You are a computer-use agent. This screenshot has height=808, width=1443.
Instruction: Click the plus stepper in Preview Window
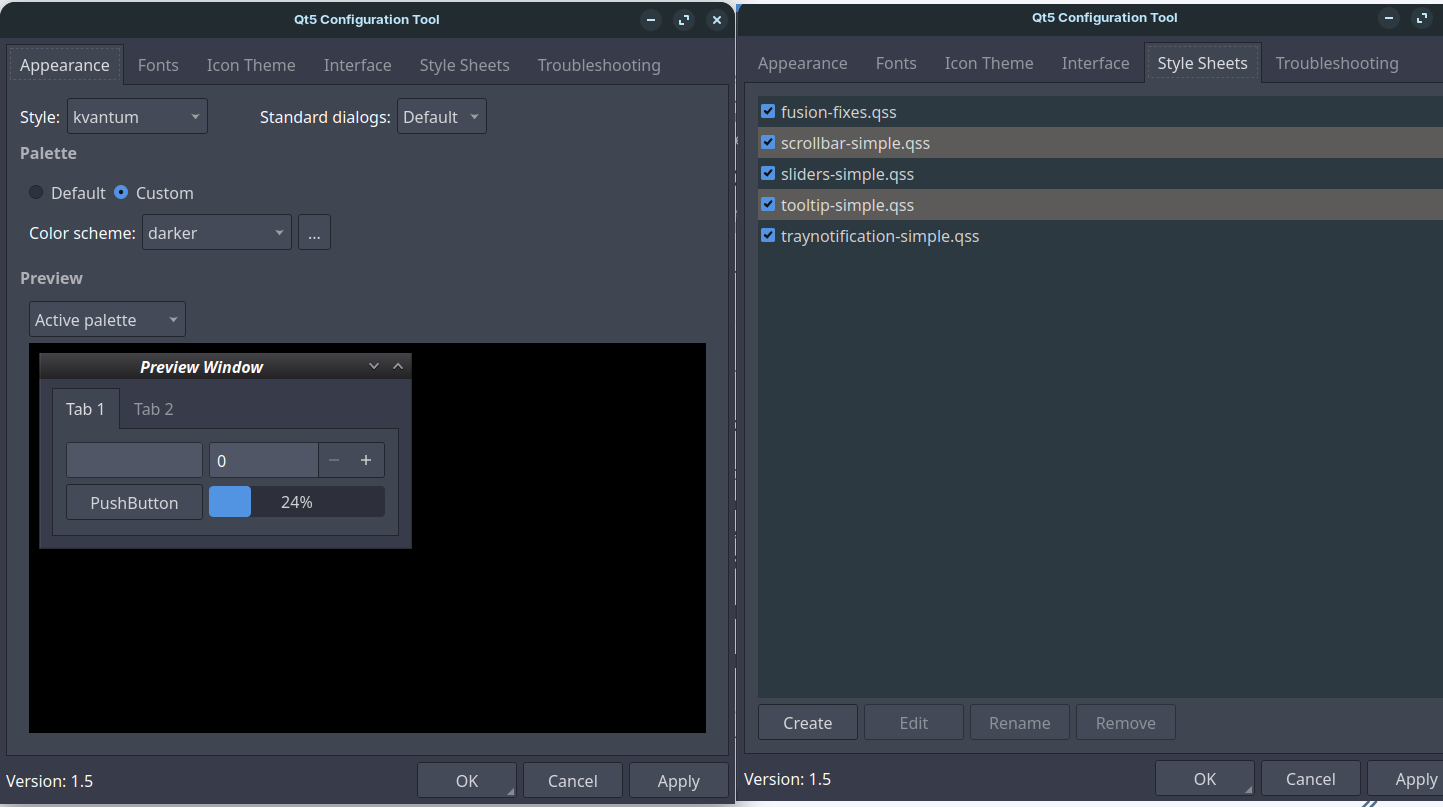coord(366,460)
